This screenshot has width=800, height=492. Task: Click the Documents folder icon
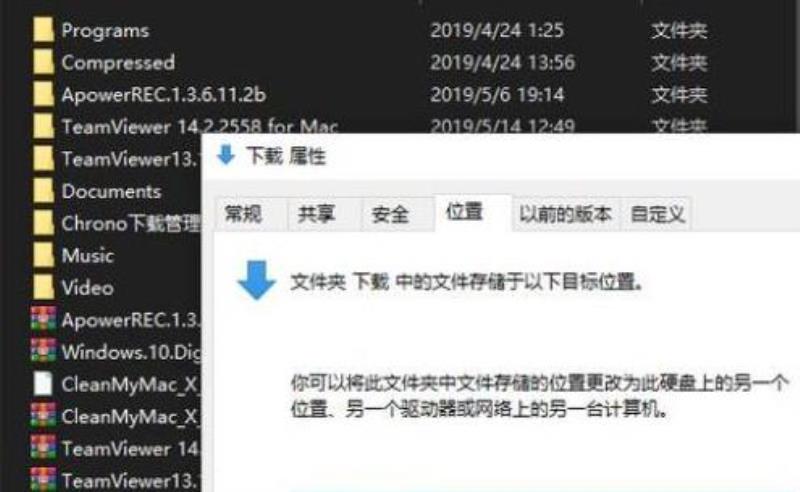[43, 191]
